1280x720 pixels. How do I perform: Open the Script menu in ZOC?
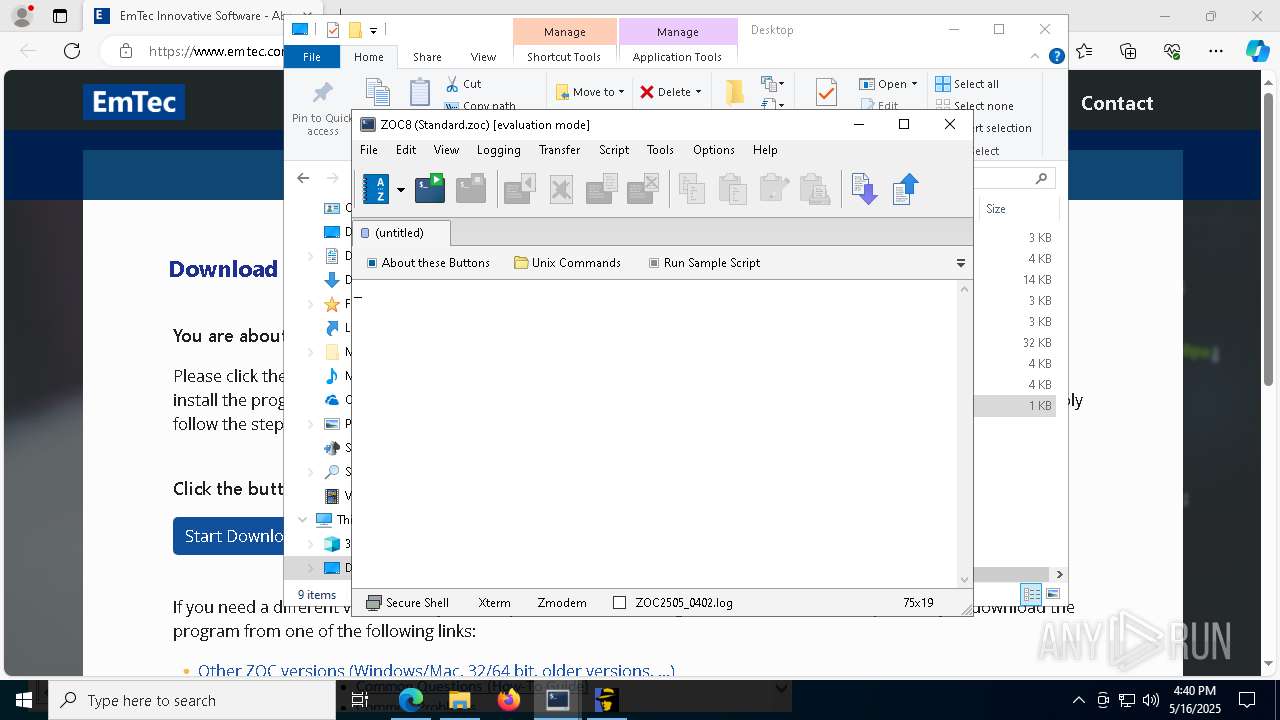614,150
